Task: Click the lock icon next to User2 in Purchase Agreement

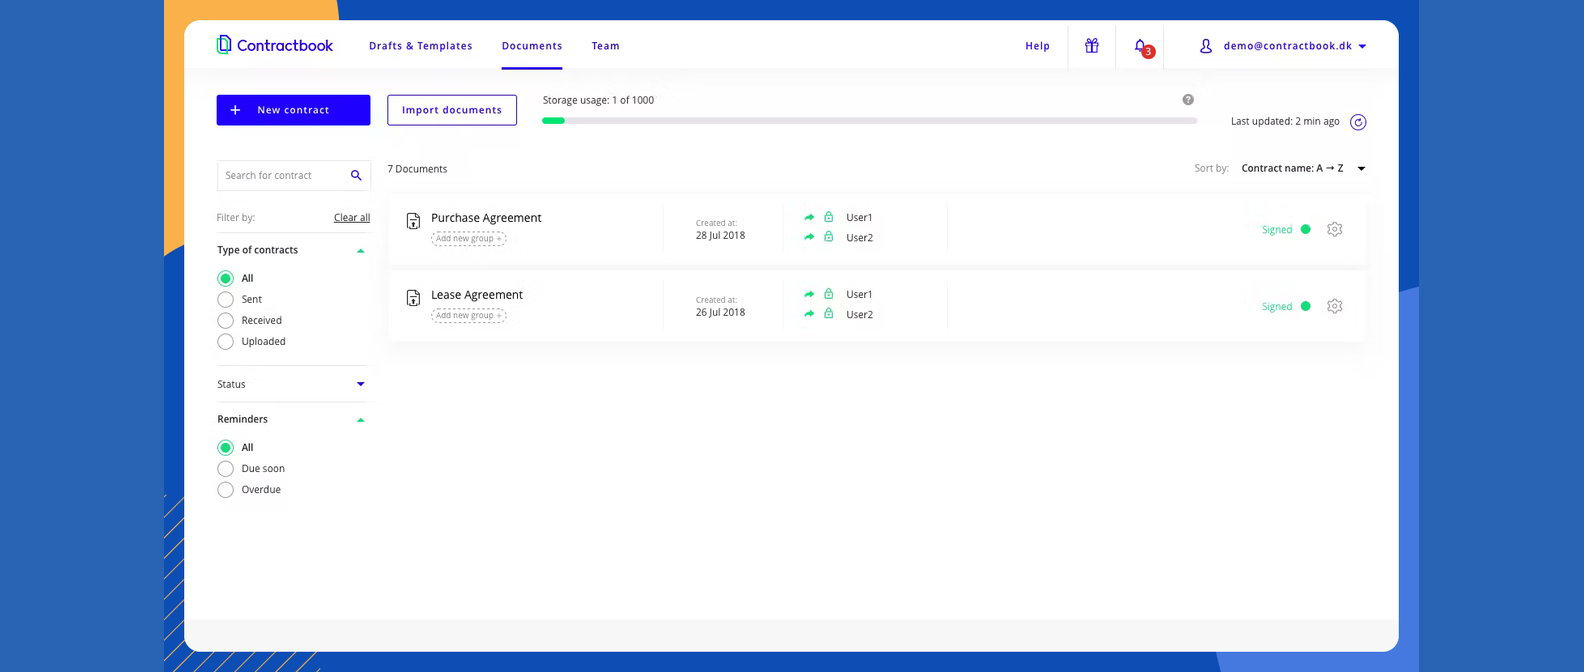Action: click(828, 237)
